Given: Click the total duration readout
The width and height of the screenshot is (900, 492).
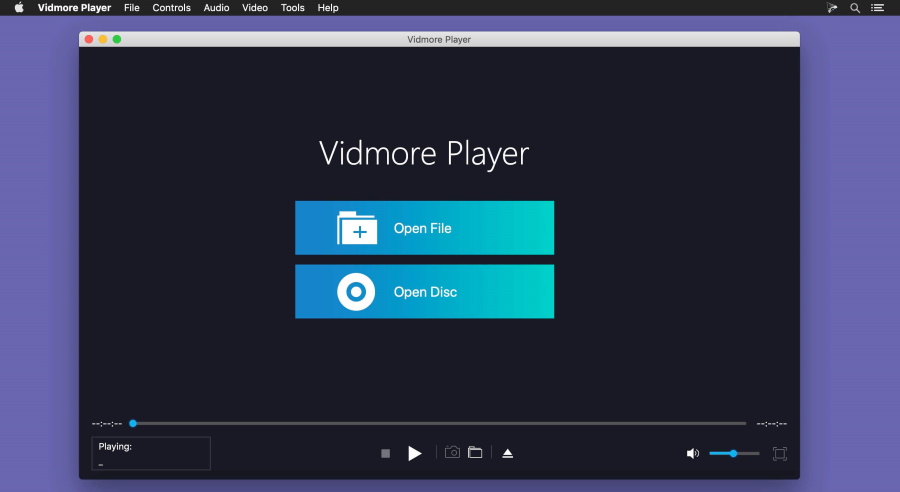Looking at the screenshot, I should tap(771, 424).
